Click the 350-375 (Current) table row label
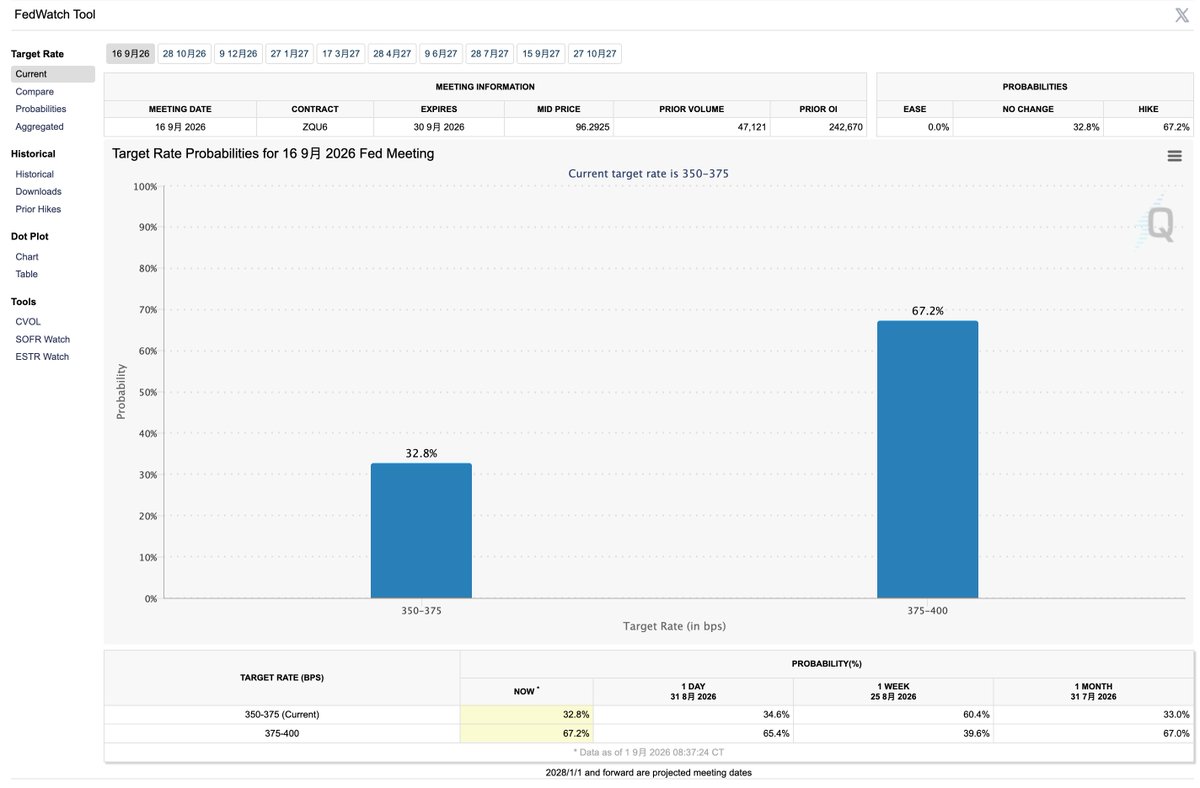 pos(282,715)
